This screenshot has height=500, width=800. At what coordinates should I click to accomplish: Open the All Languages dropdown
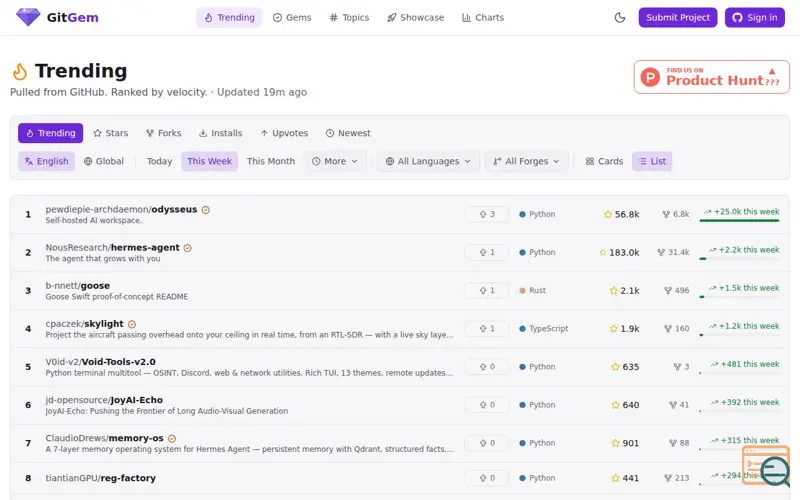[428, 161]
